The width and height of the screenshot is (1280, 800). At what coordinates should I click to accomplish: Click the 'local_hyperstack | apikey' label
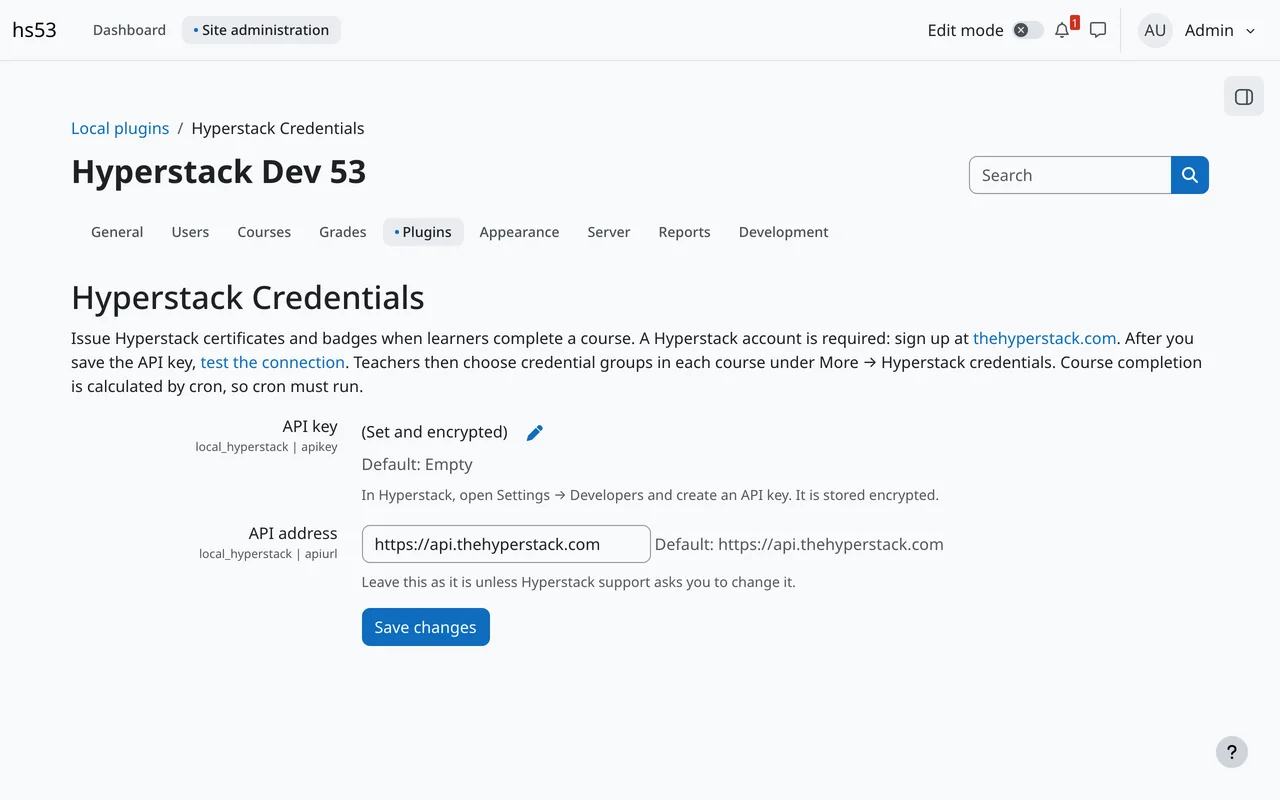click(267, 447)
